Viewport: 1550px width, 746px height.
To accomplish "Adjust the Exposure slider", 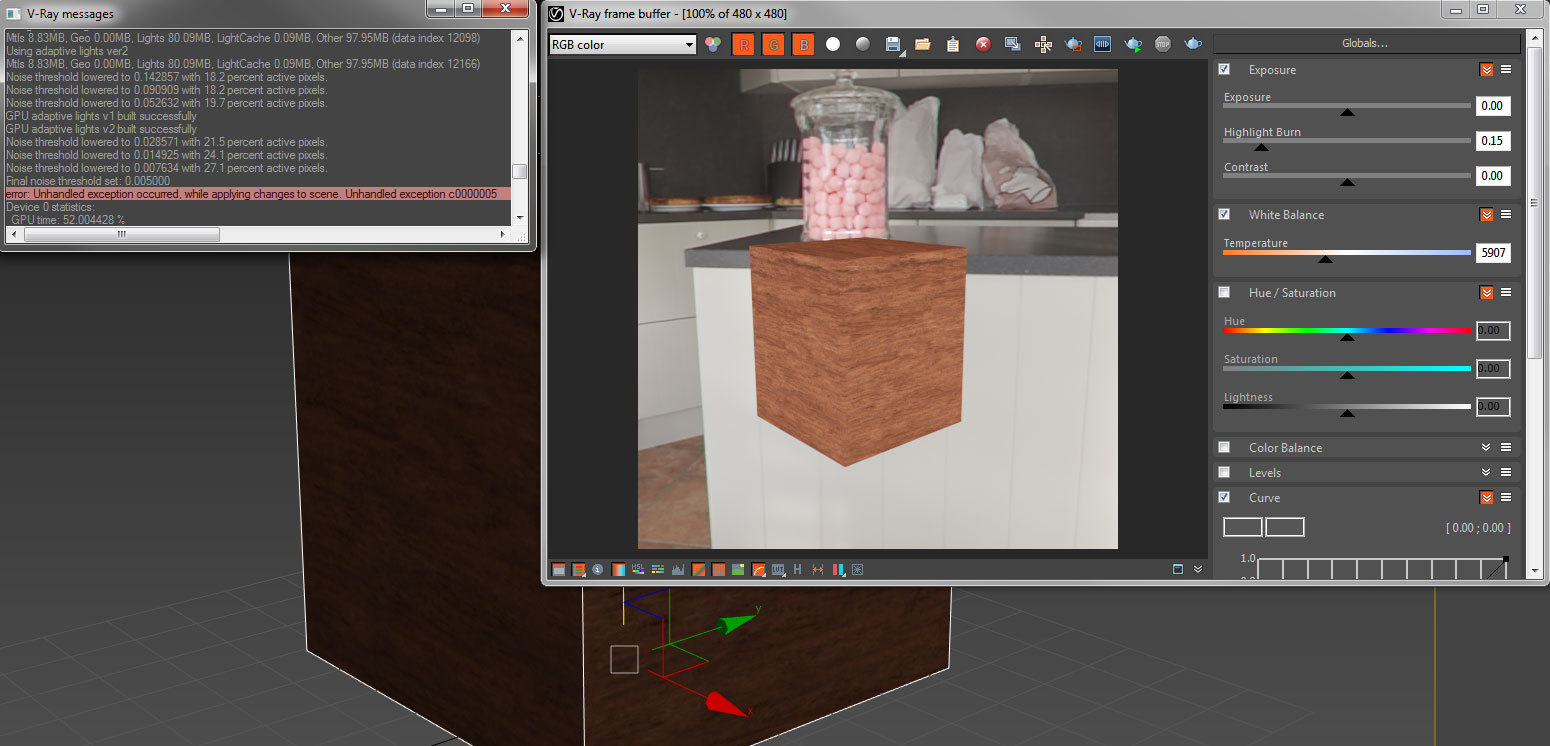I will tap(1347, 108).
